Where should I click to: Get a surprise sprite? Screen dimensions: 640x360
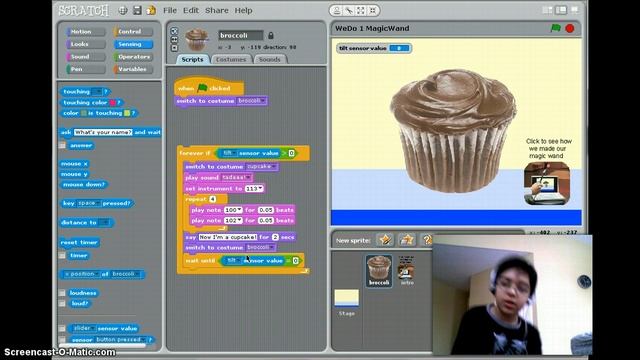(426, 240)
